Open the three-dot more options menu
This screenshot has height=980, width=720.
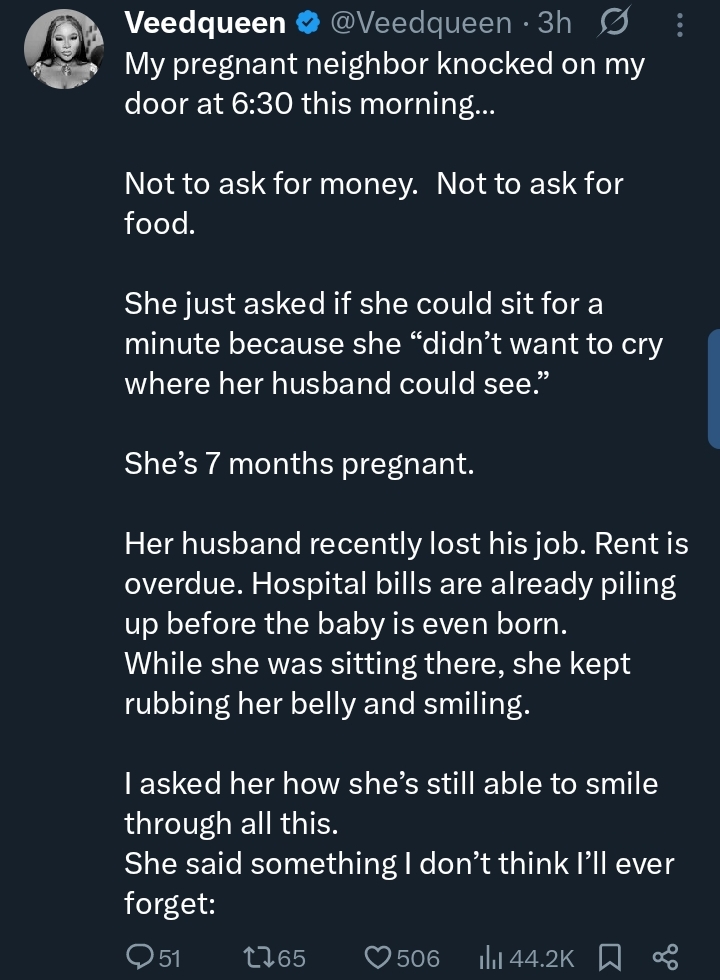pyautogui.click(x=681, y=23)
